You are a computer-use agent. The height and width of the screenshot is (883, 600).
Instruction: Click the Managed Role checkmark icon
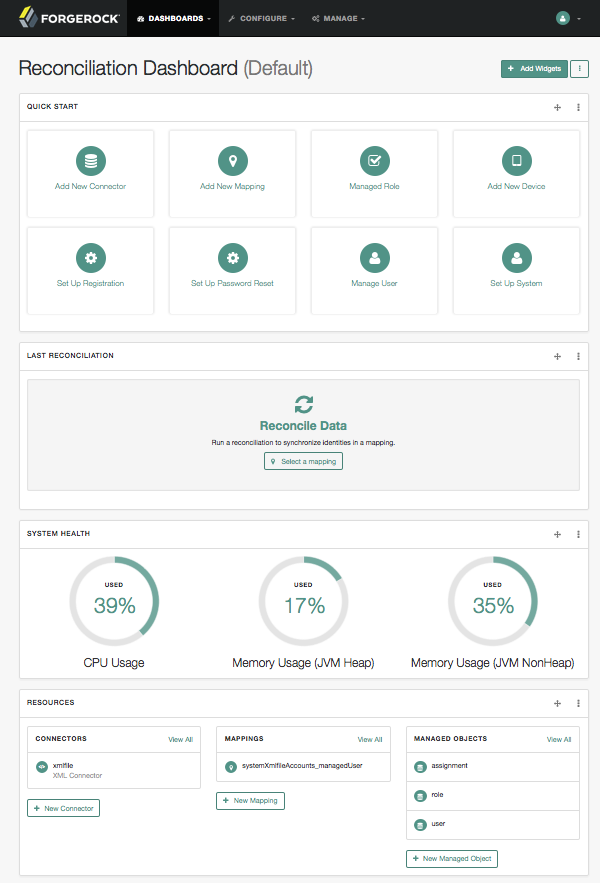tap(375, 161)
